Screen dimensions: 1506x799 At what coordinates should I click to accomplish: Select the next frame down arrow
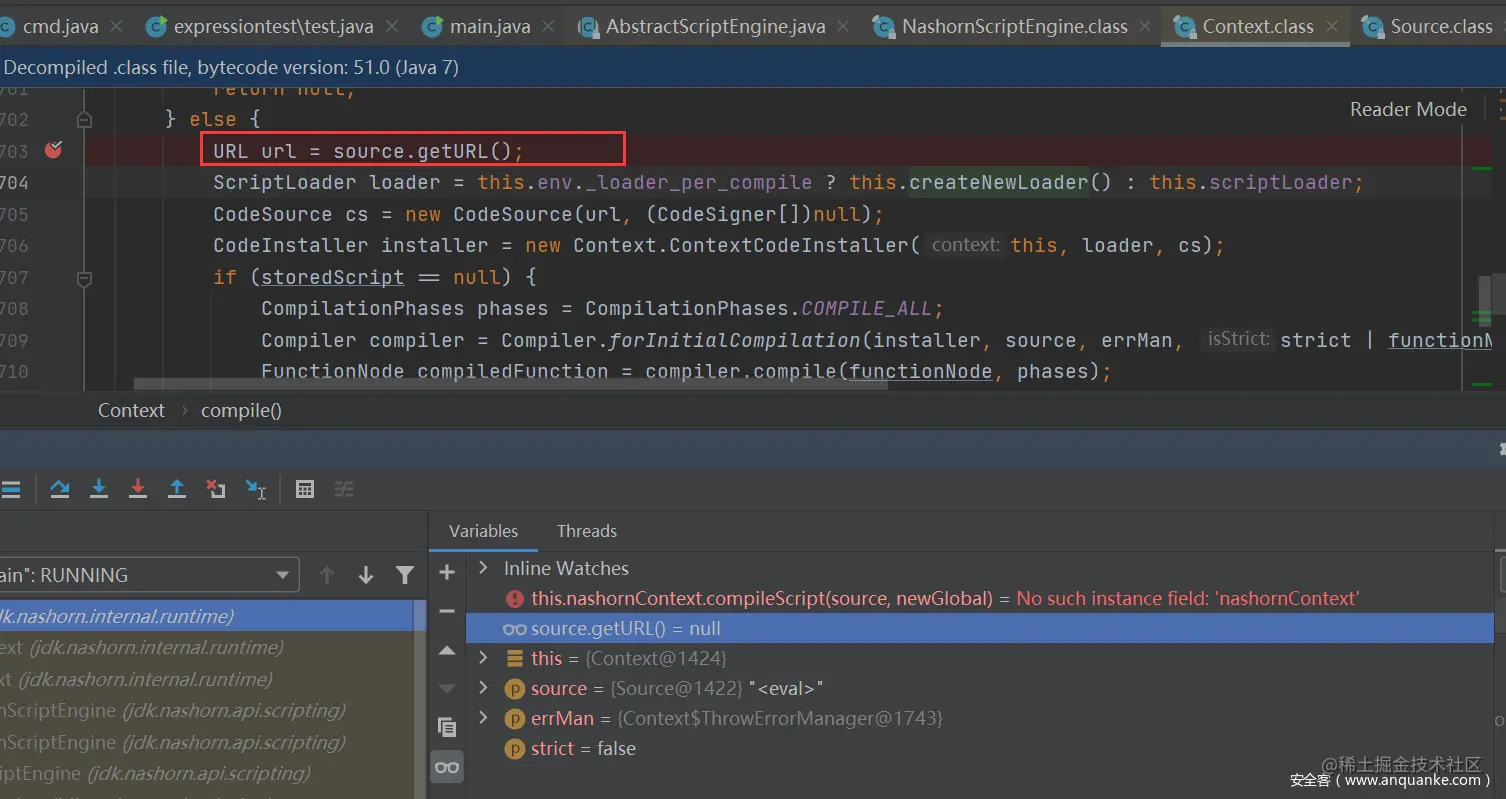click(366, 575)
